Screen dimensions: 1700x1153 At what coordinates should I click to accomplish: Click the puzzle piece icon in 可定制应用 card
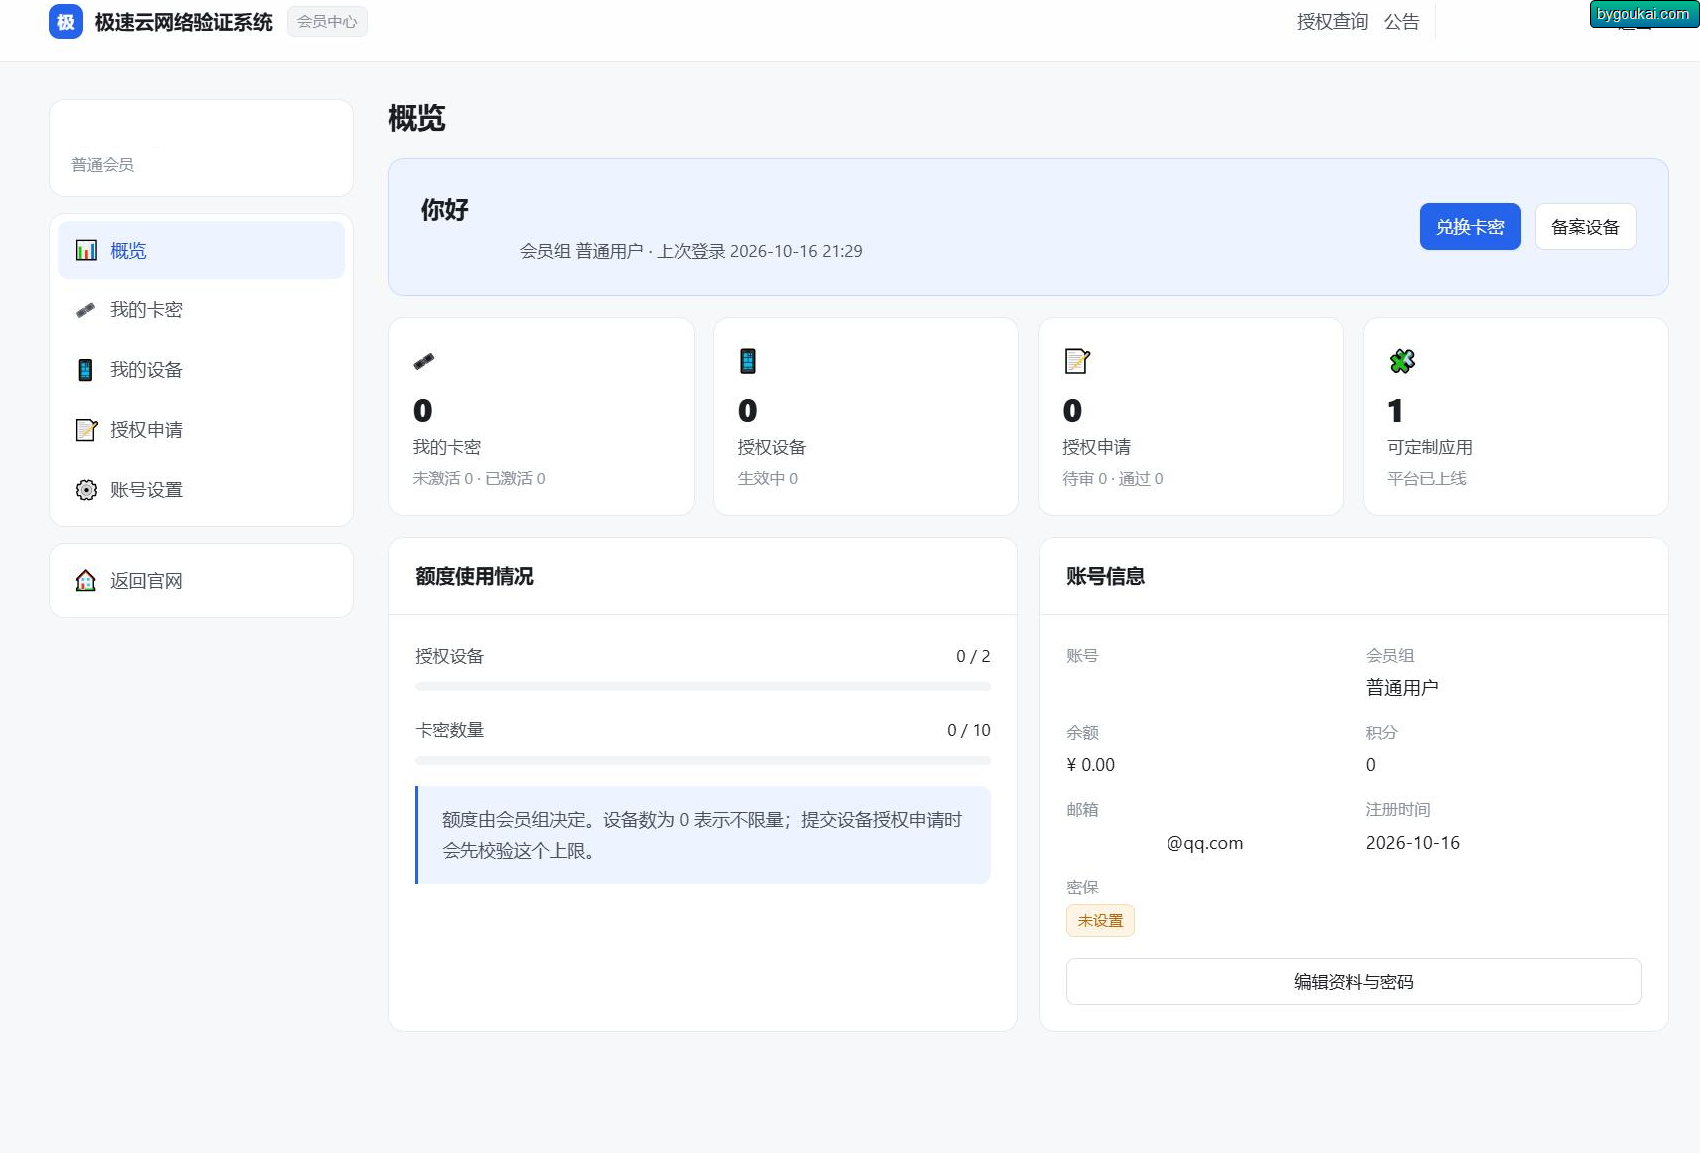1402,361
